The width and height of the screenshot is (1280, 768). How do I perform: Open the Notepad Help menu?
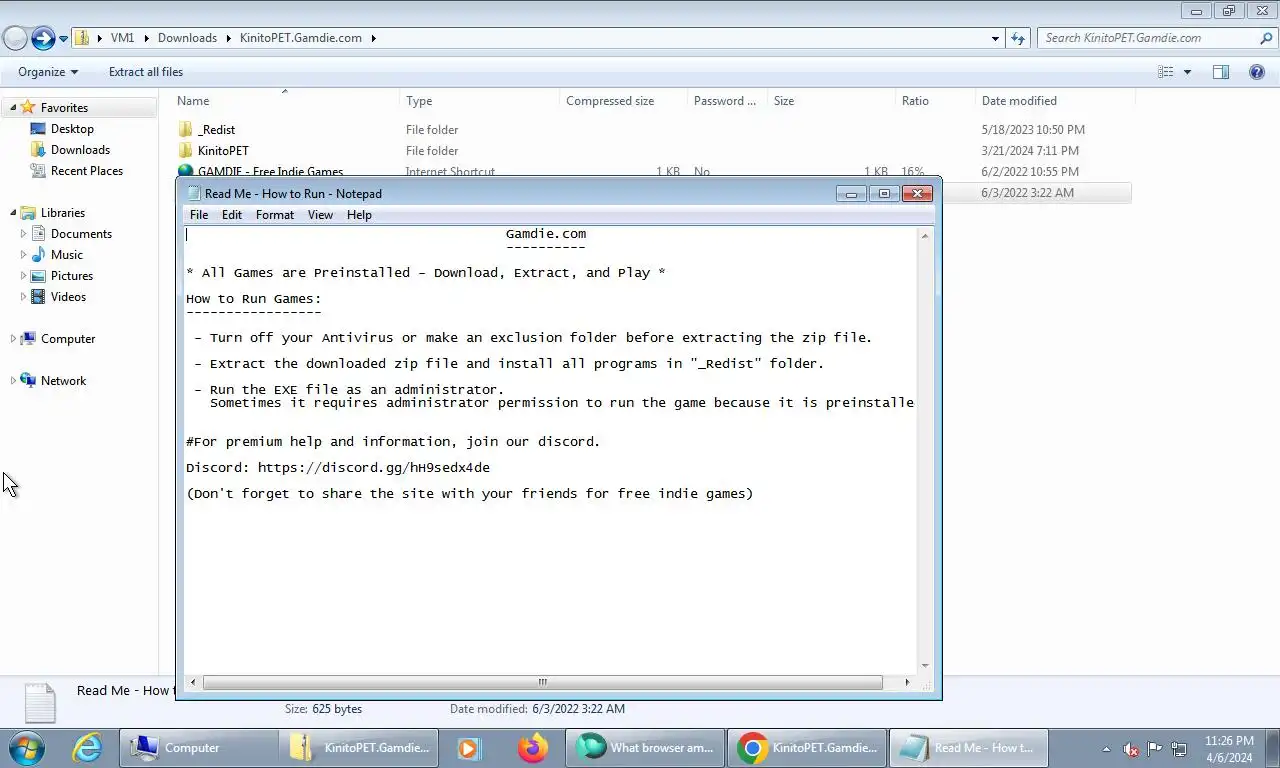pos(359,215)
